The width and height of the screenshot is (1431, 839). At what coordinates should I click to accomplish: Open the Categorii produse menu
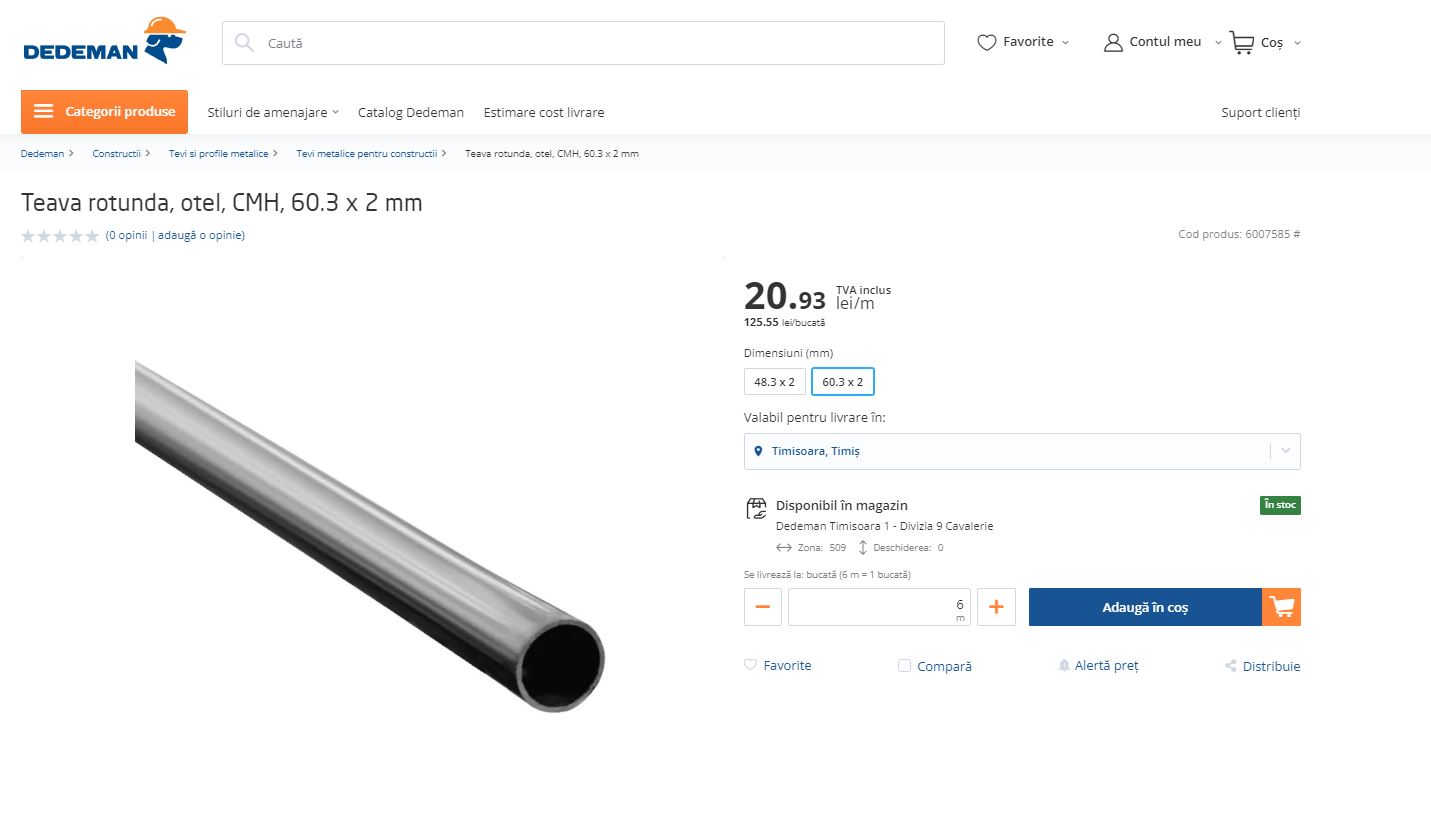pyautogui.click(x=104, y=112)
